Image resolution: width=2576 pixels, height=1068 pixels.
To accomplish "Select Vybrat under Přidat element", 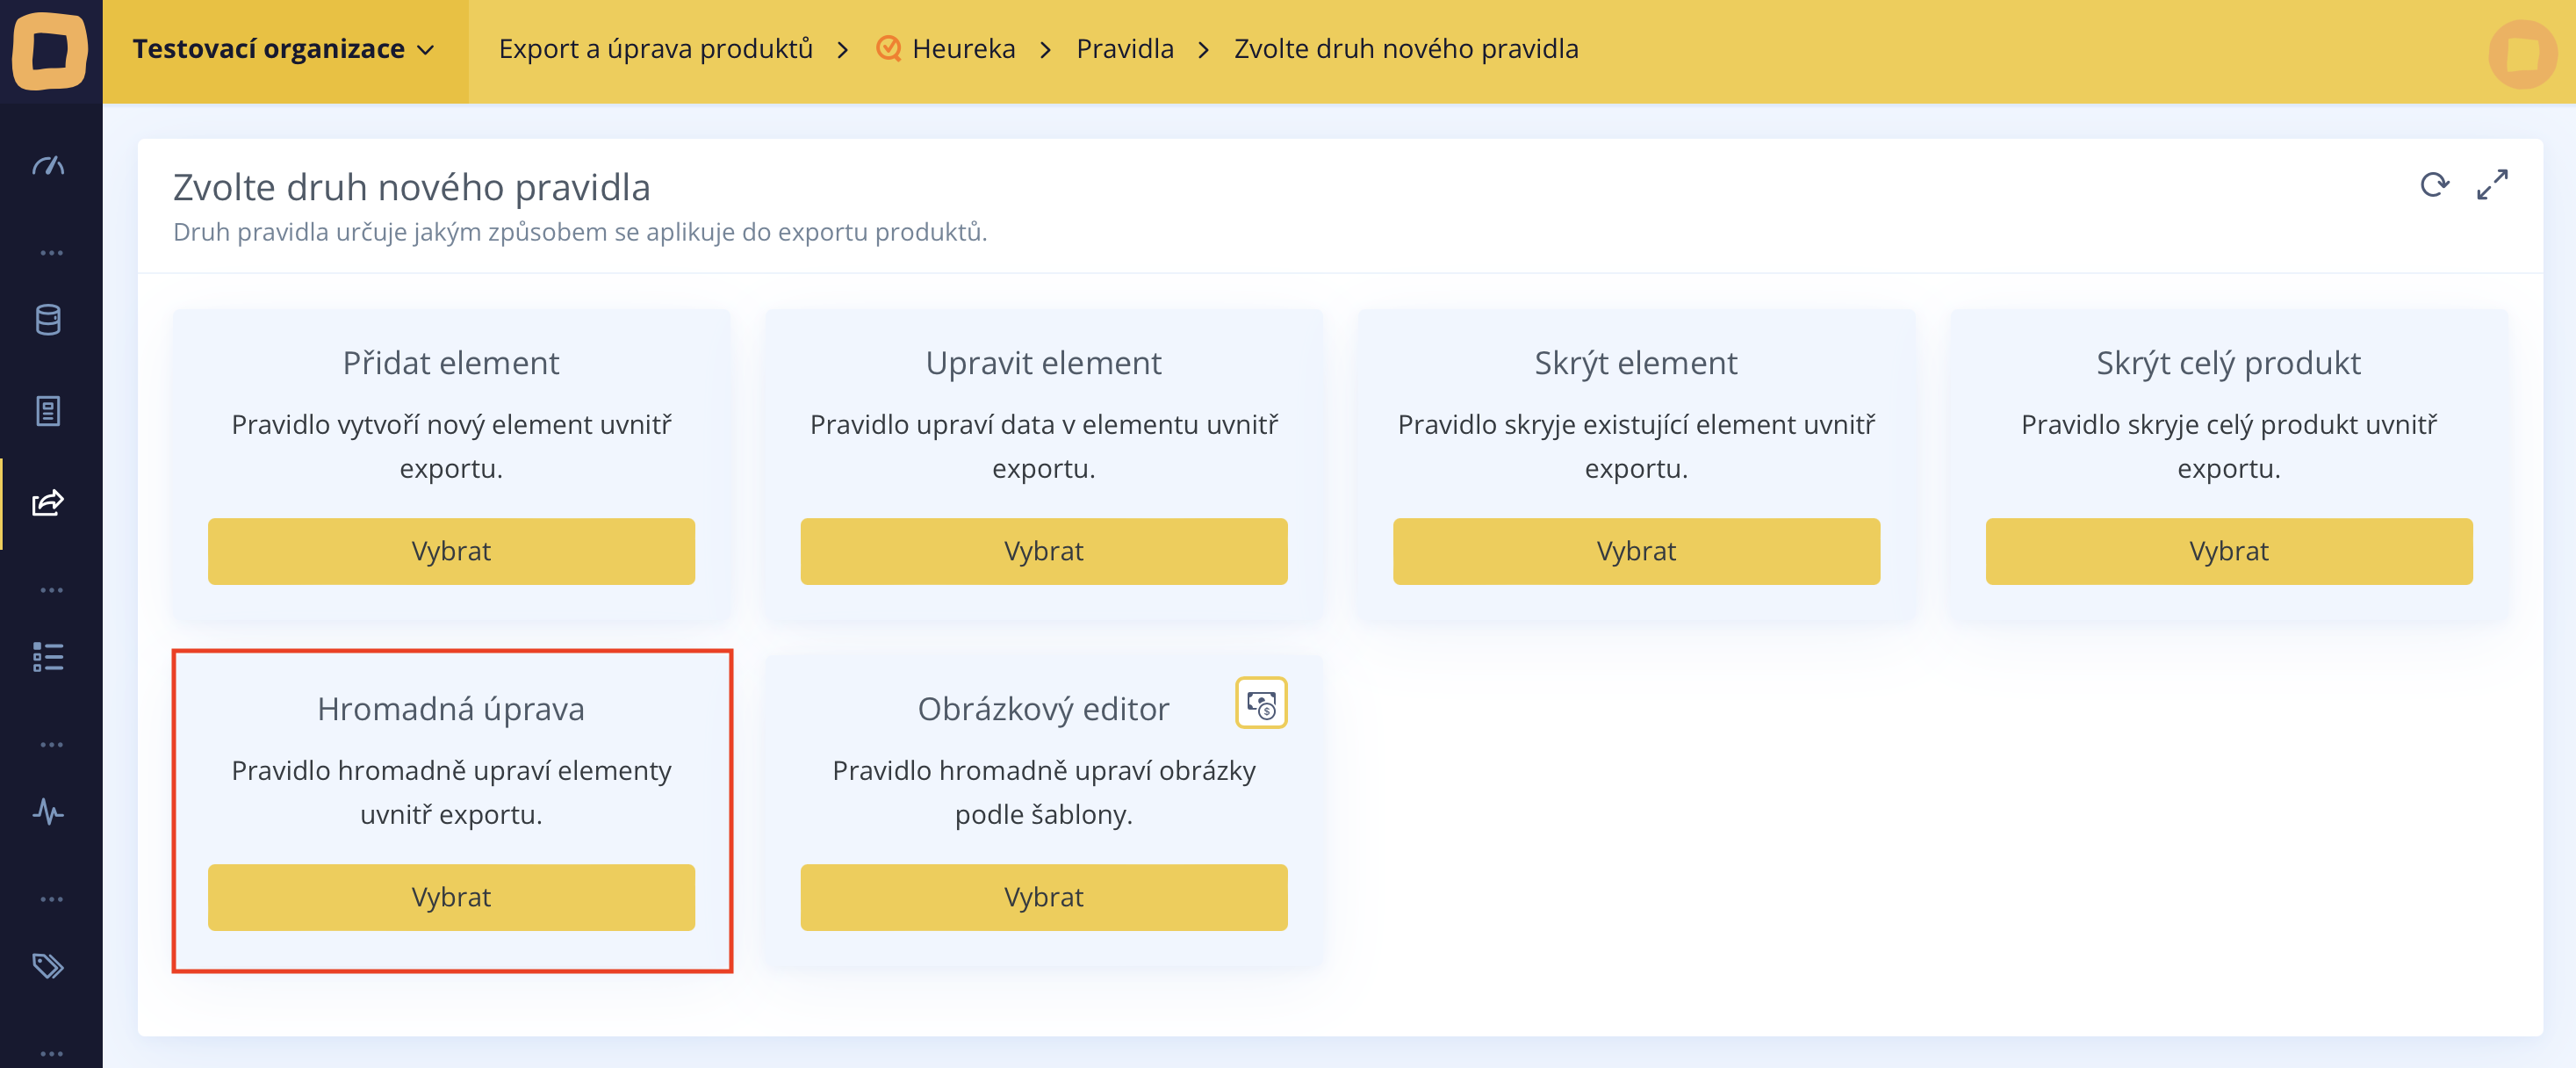I will click(x=451, y=551).
